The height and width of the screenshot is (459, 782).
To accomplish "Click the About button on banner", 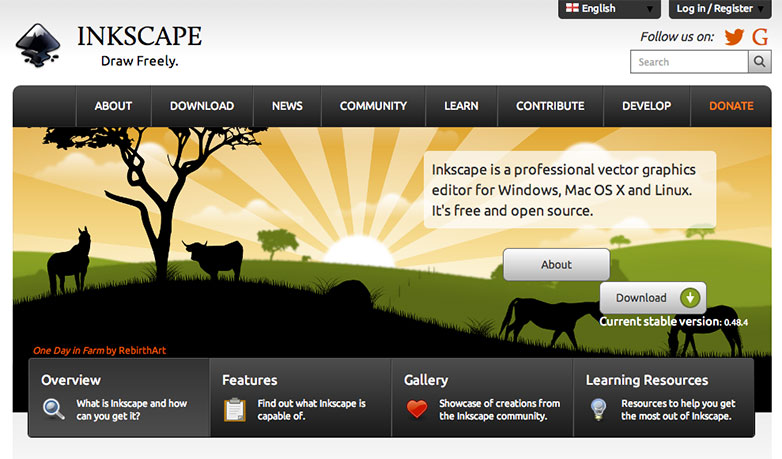I will [x=557, y=264].
